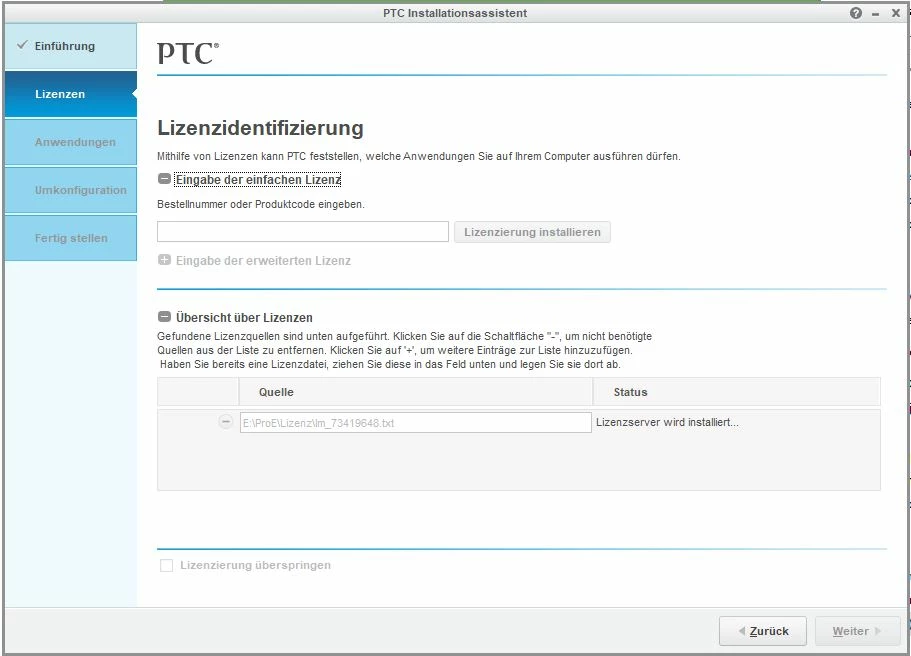
Task: Click the status text Lizenzserver wird installiert
Action: pos(667,422)
